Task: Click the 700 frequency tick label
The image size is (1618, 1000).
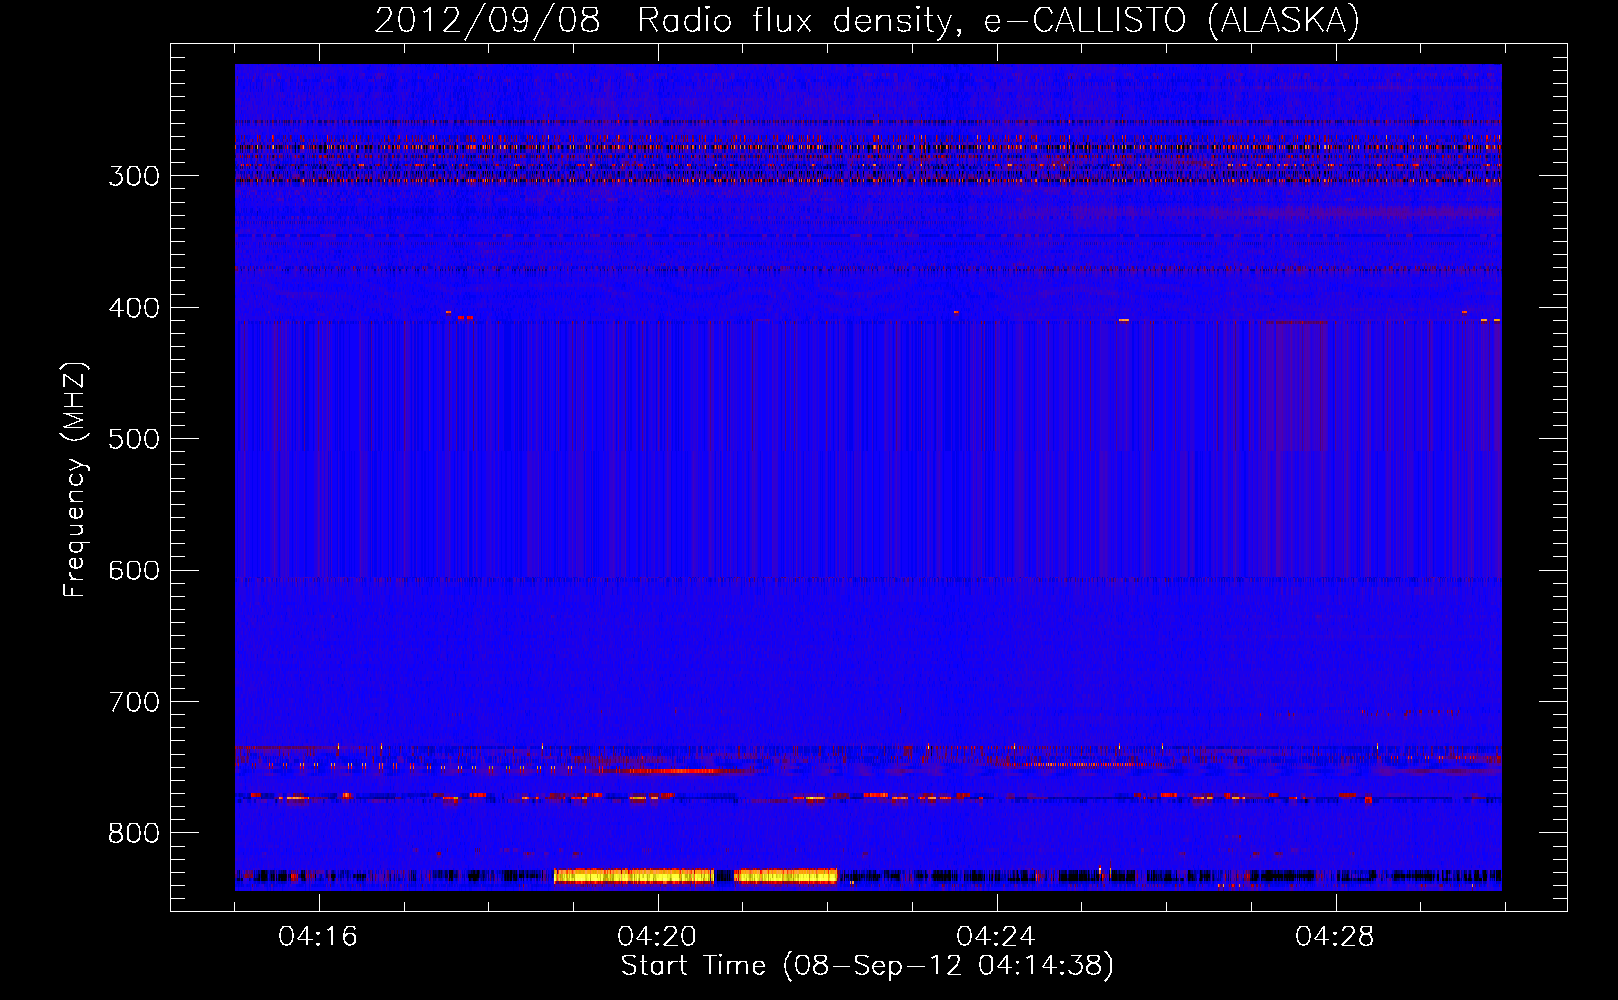Action: [x=134, y=702]
